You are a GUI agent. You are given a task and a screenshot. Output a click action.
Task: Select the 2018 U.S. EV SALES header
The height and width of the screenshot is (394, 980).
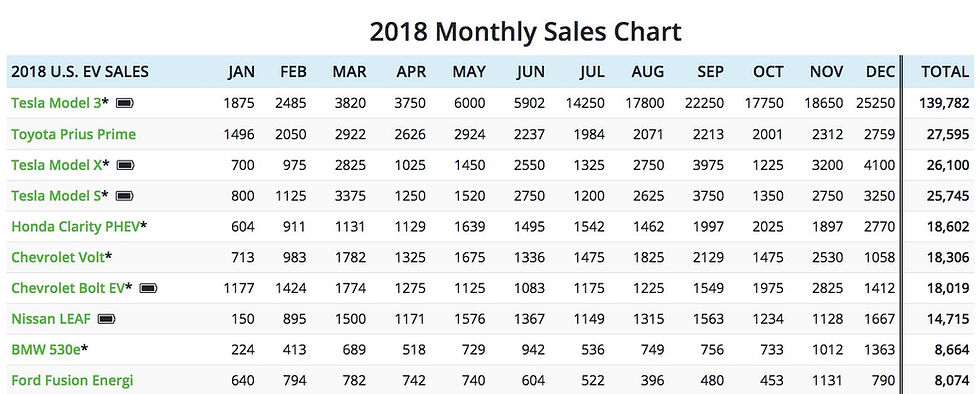pos(80,72)
